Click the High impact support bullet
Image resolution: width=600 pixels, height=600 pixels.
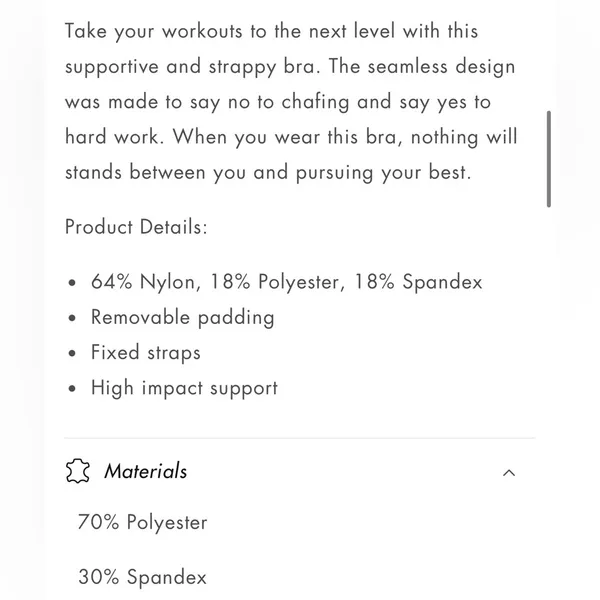click(184, 388)
